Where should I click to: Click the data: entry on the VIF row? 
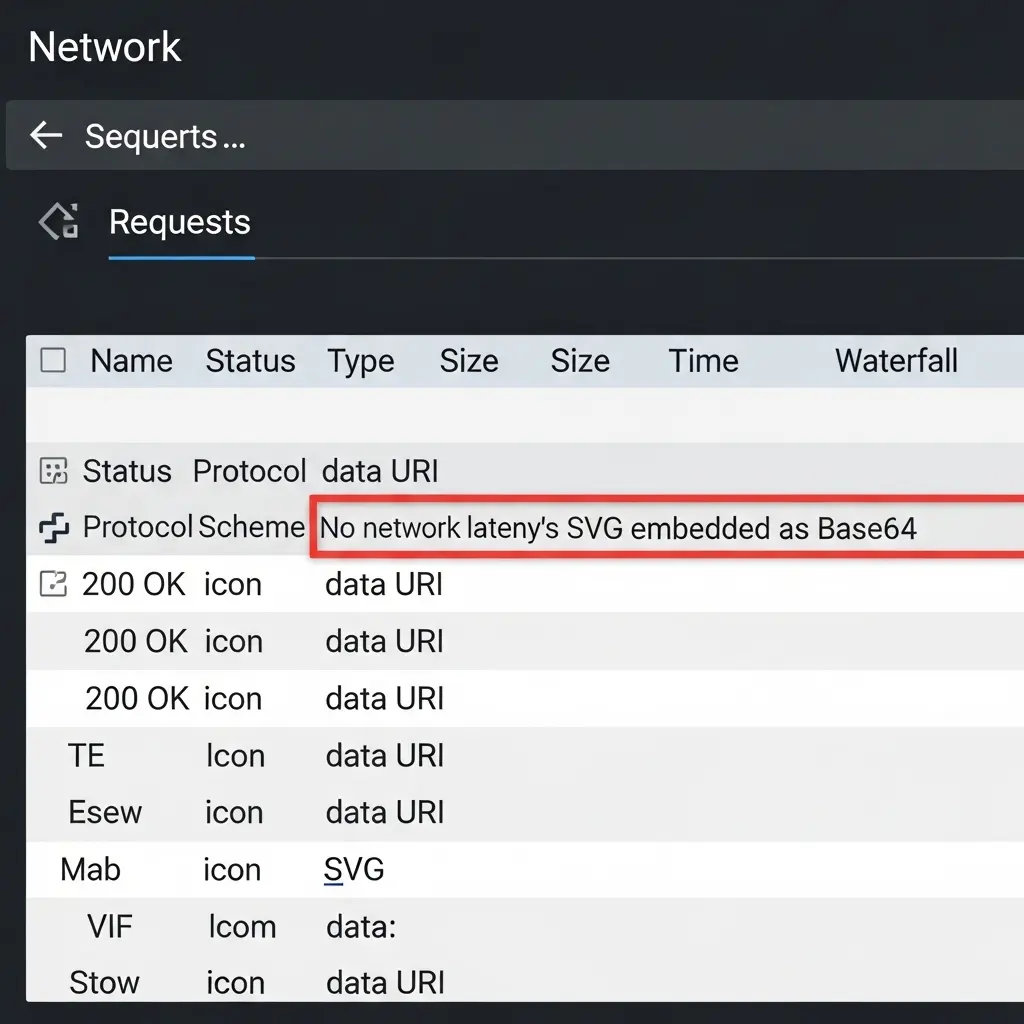pos(361,926)
